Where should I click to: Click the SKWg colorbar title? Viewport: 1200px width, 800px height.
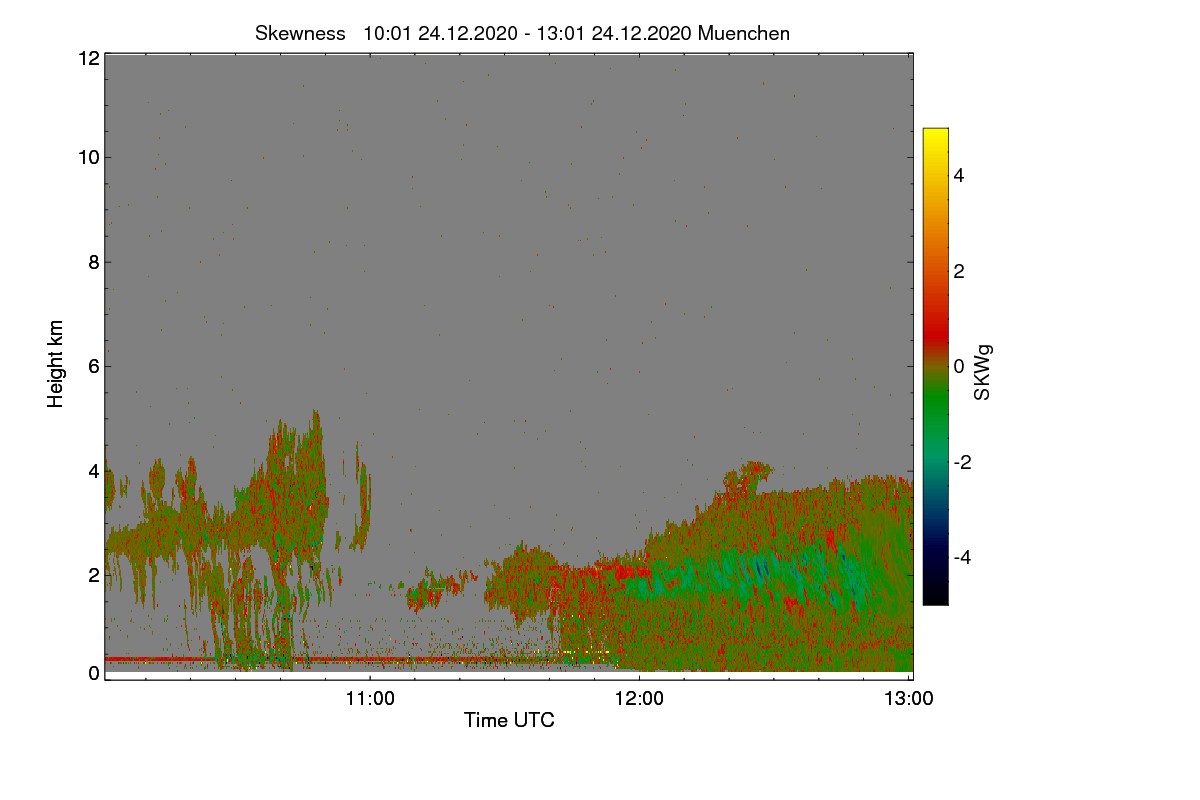click(983, 373)
